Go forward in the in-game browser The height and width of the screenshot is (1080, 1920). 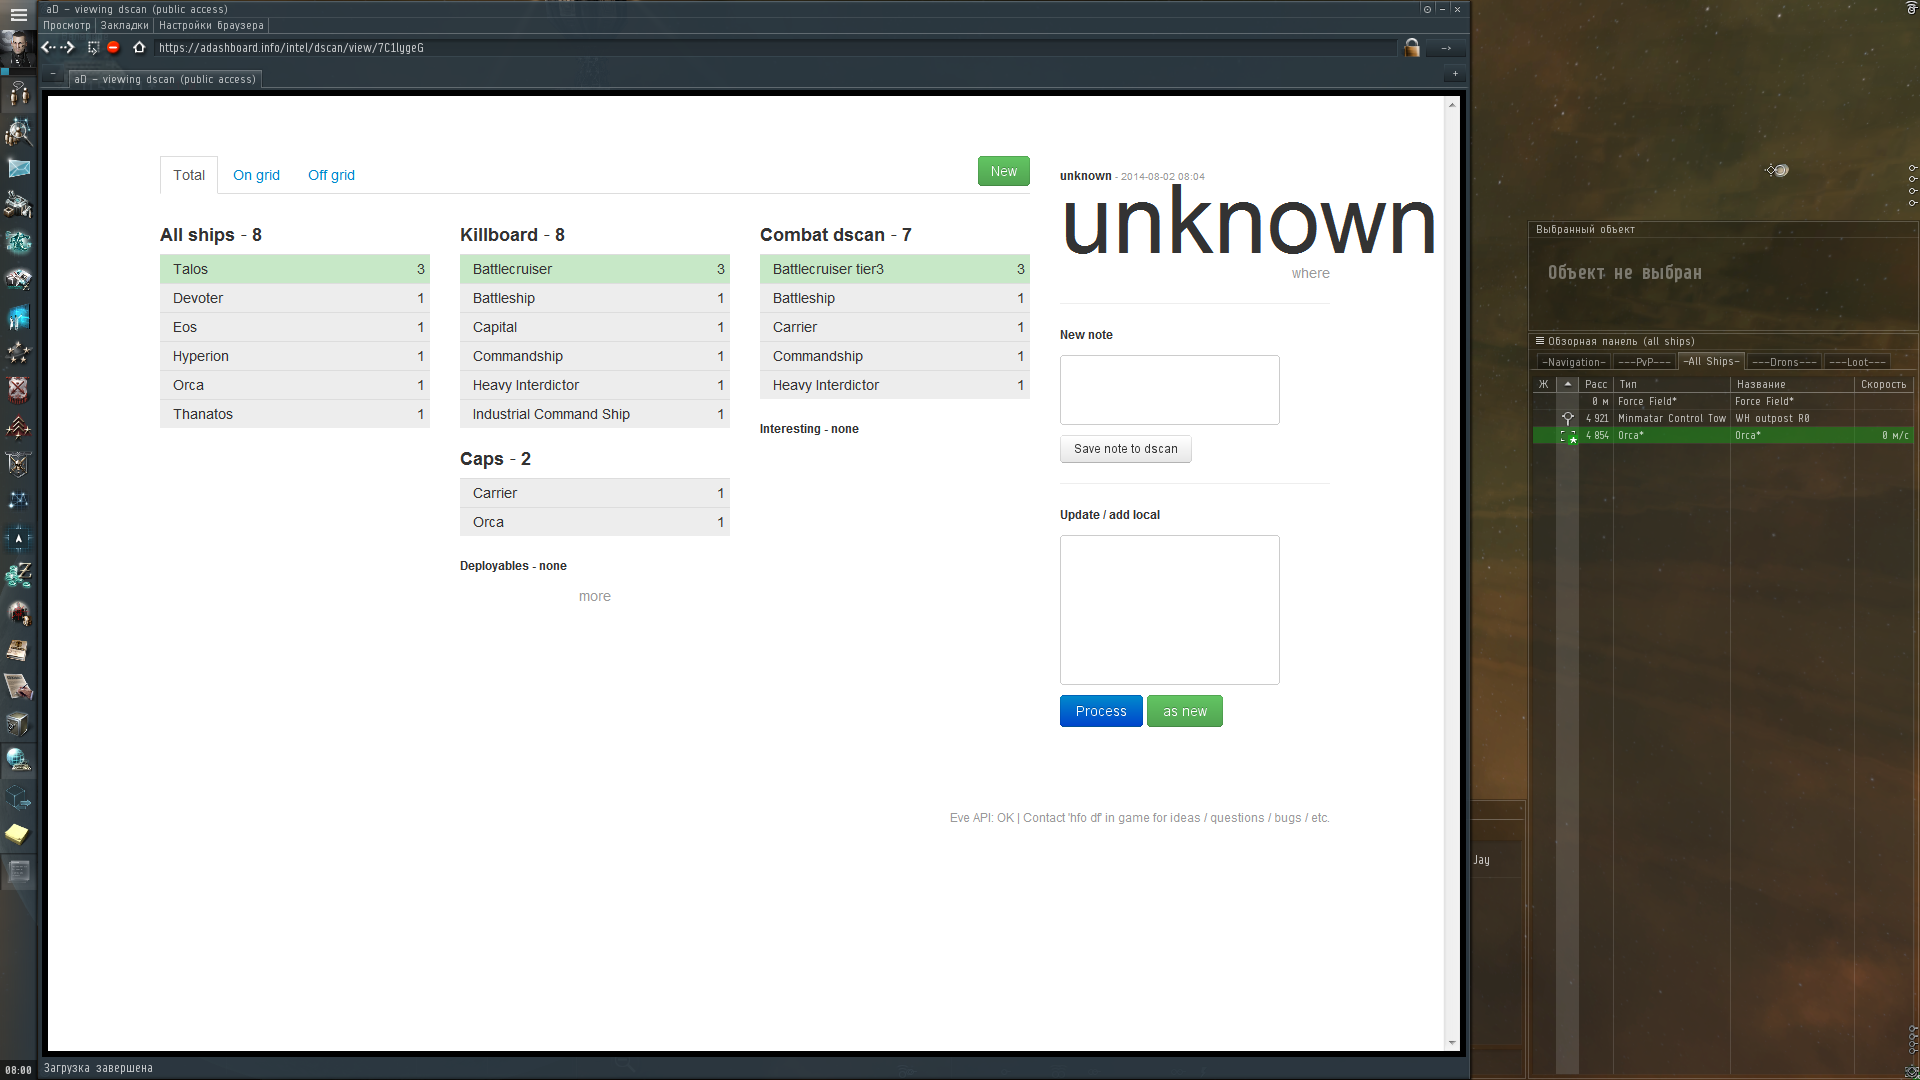68,47
